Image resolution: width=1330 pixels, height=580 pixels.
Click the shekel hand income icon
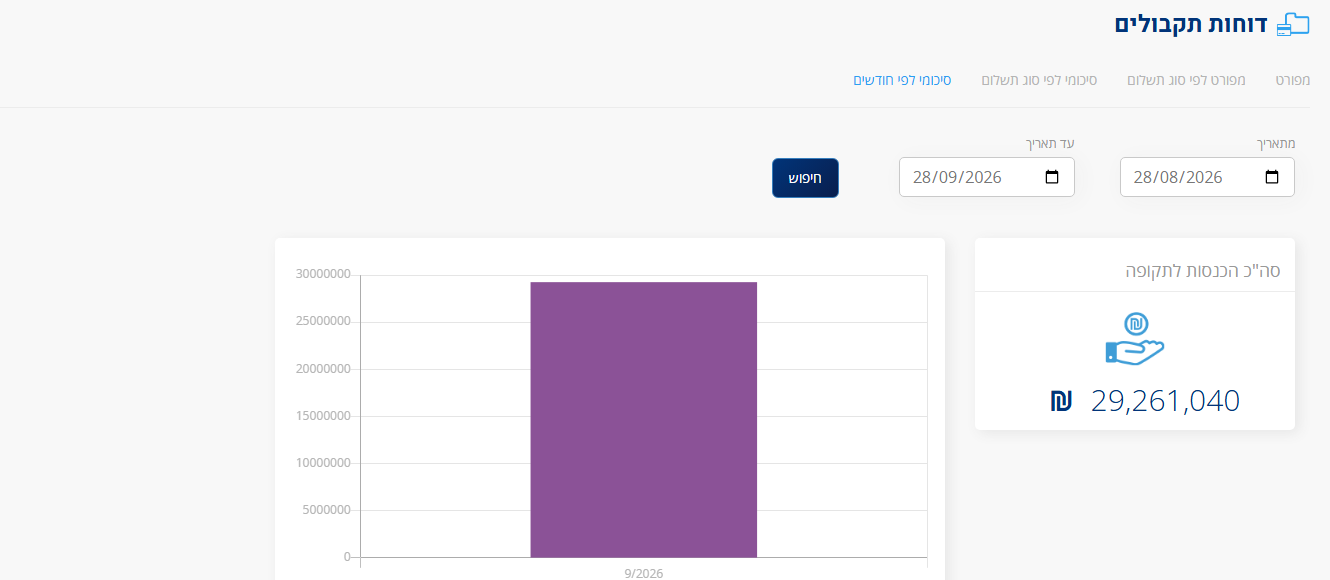[x=1135, y=339]
